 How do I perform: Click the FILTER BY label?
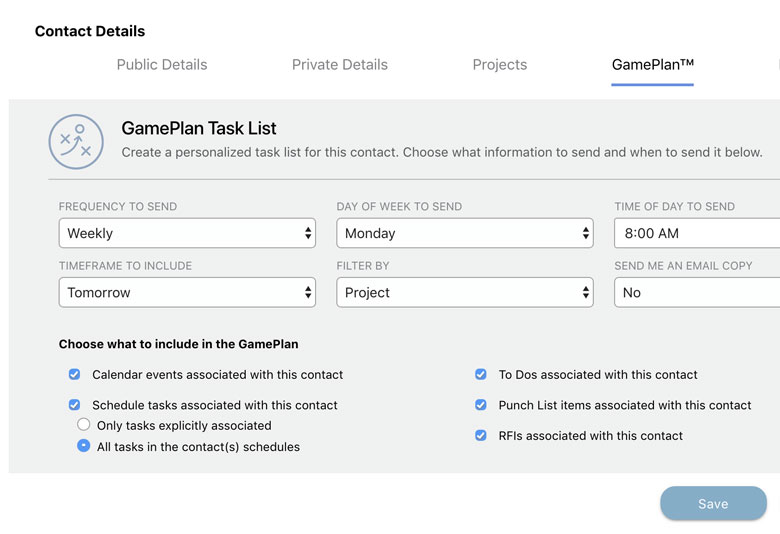[x=363, y=266]
